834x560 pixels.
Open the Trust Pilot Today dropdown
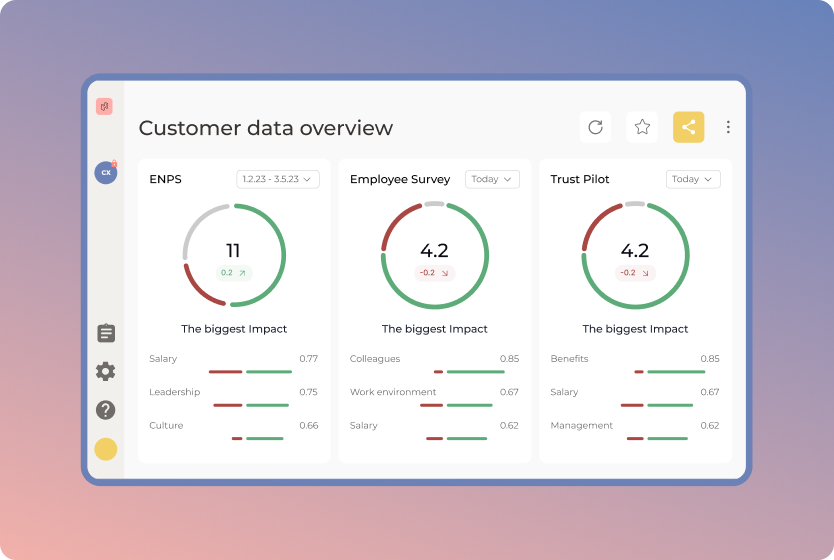tap(692, 179)
